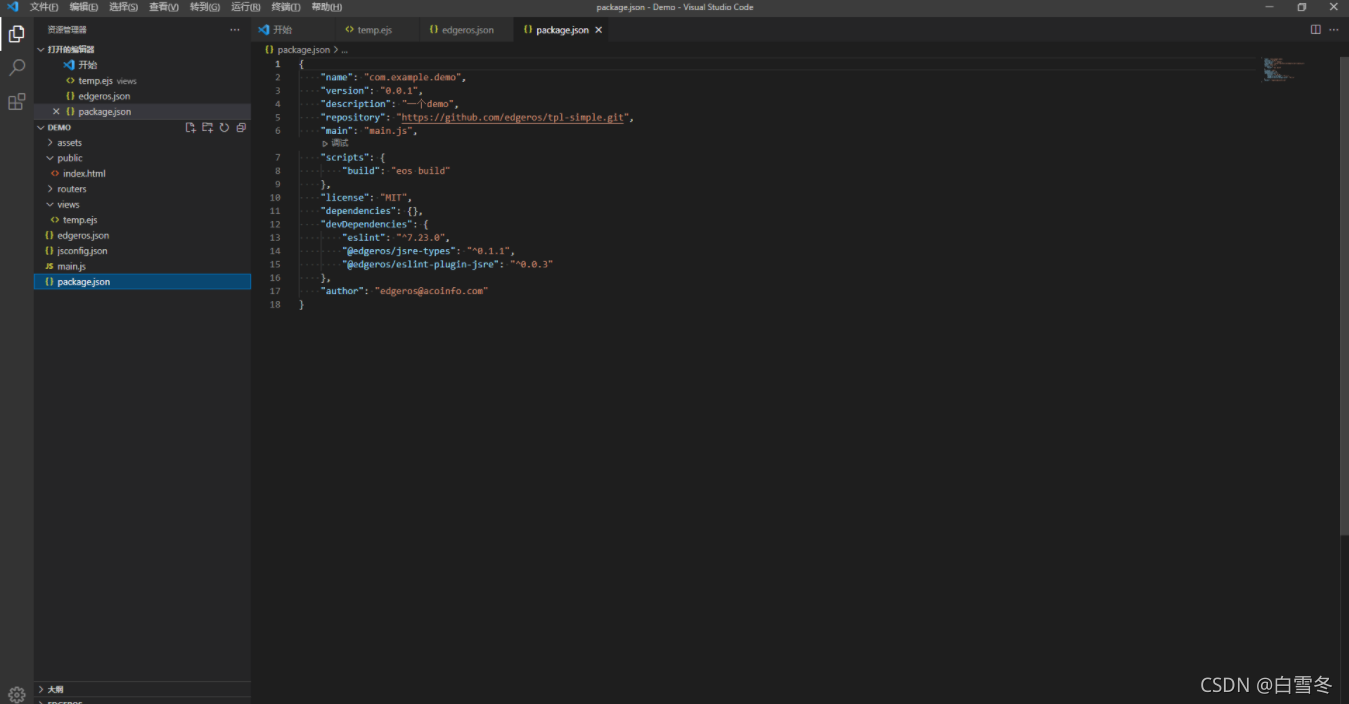Click the New Folder icon in DEMO header
This screenshot has height=704, width=1349.
click(207, 127)
